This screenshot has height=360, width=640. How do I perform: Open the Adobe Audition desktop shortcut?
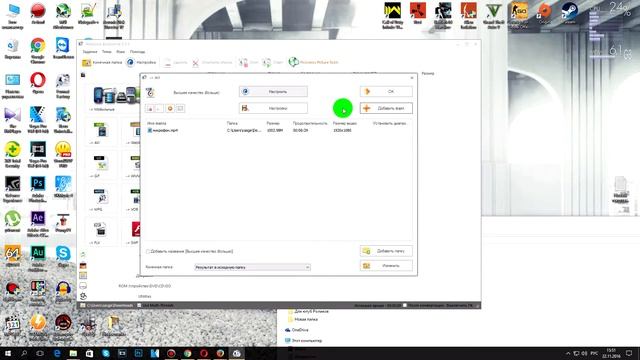pos(38,258)
